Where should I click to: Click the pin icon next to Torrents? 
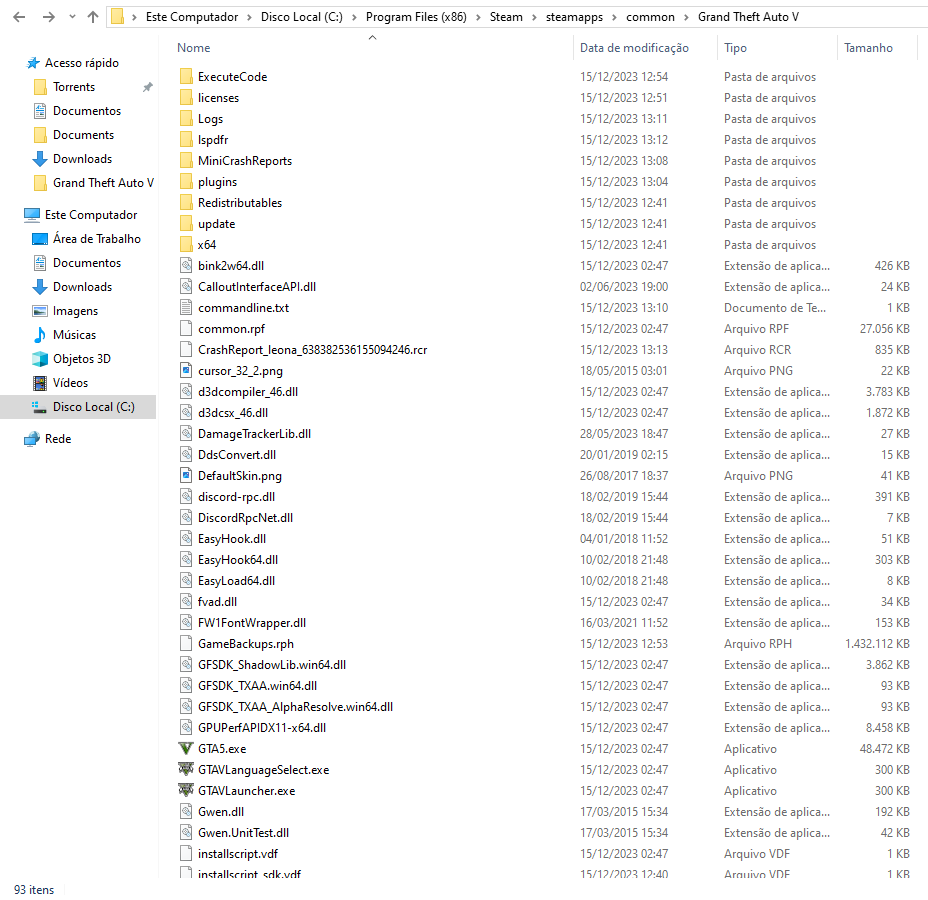click(x=147, y=87)
